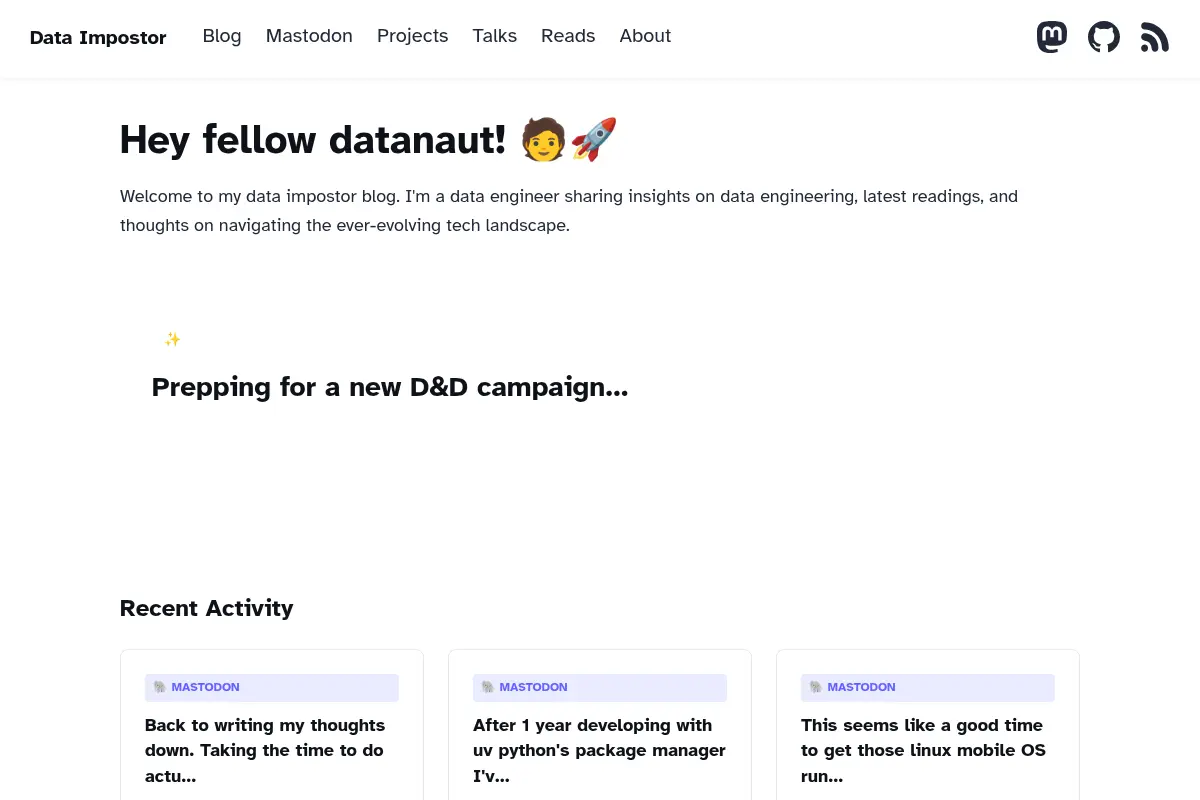Visit the About page
Viewport: 1200px width, 800px height.
(x=645, y=36)
